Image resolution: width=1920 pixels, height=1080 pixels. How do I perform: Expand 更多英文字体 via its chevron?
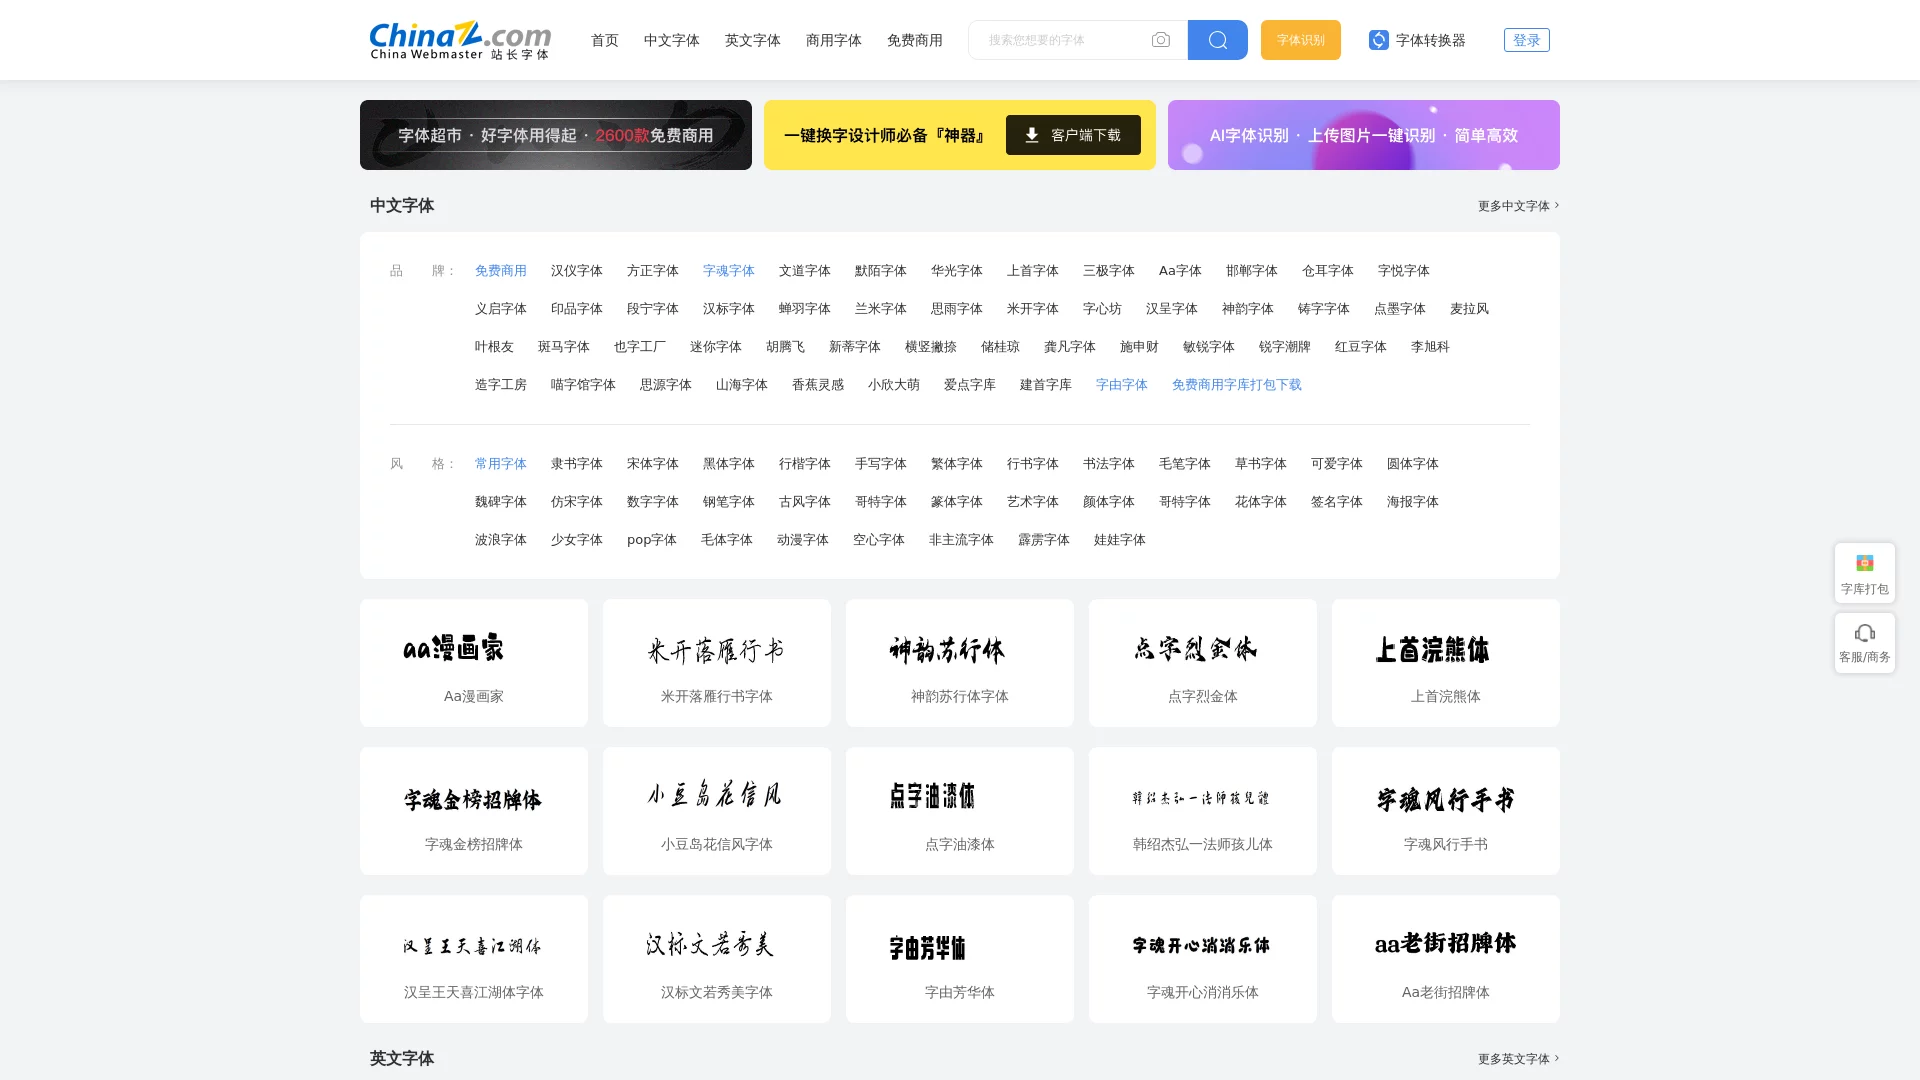point(1555,1058)
